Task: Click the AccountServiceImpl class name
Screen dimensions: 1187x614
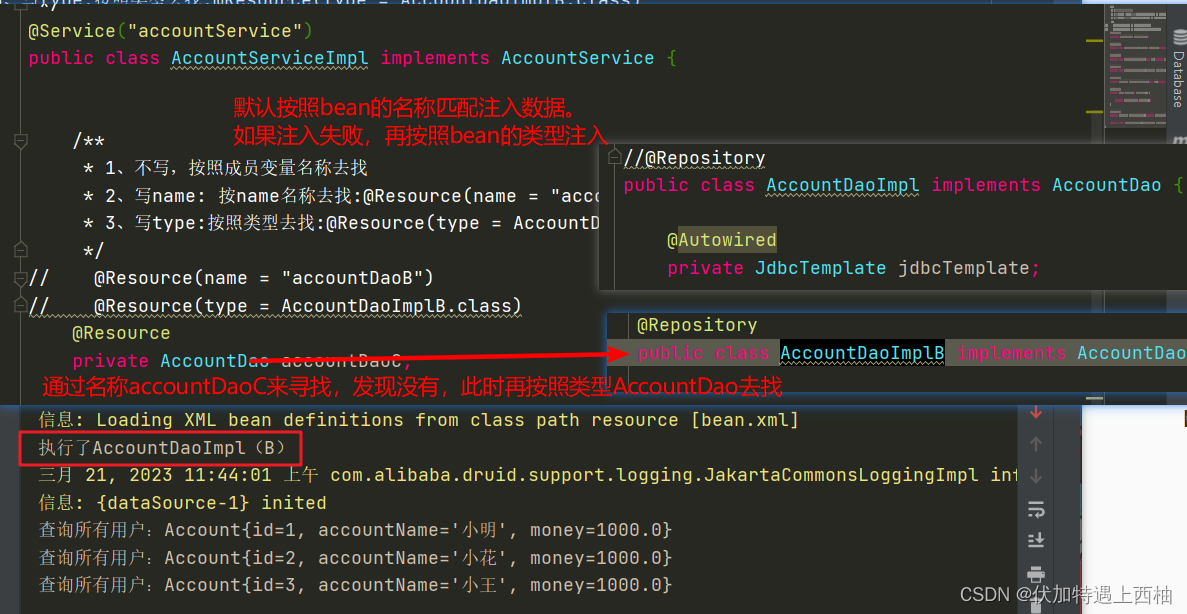Action: [269, 58]
